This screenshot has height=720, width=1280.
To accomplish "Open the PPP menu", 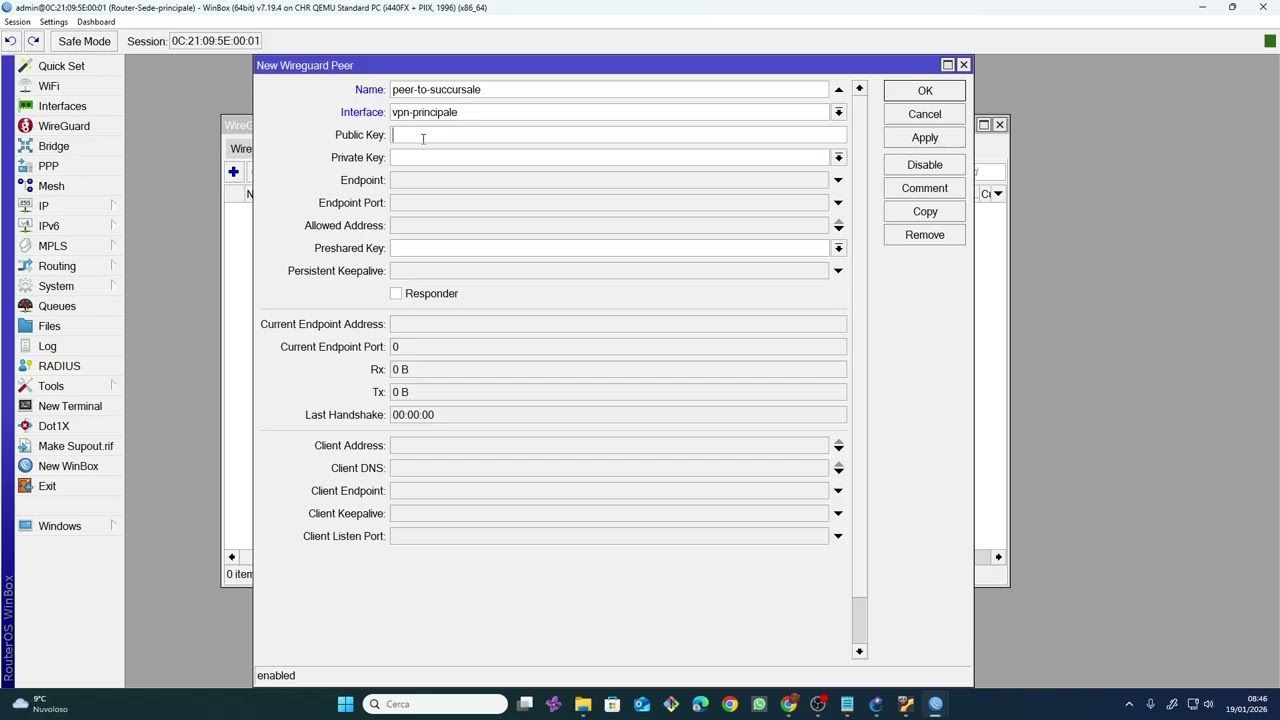I will (48, 166).
